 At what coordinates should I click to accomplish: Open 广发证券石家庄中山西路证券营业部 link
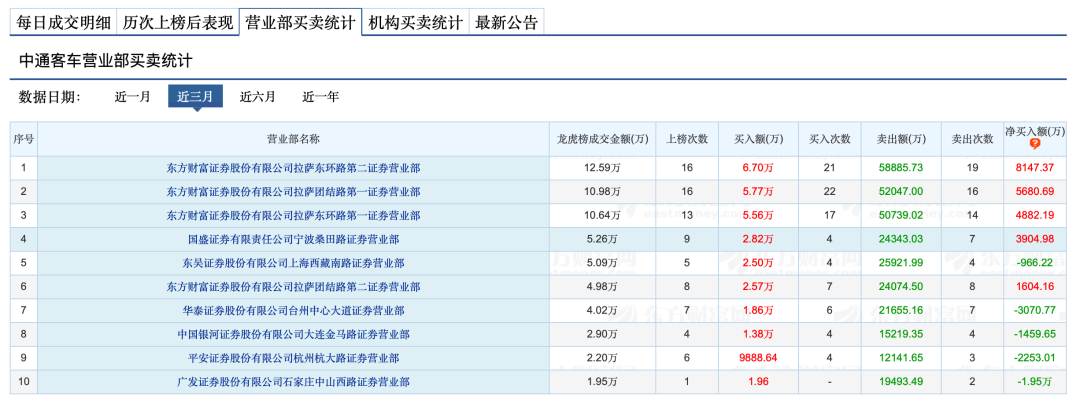click(x=293, y=382)
